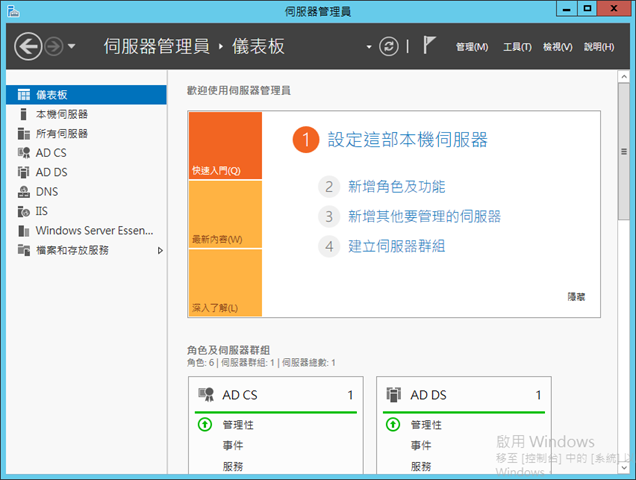Click 隱藏 to hide welcome tile

[x=576, y=297]
